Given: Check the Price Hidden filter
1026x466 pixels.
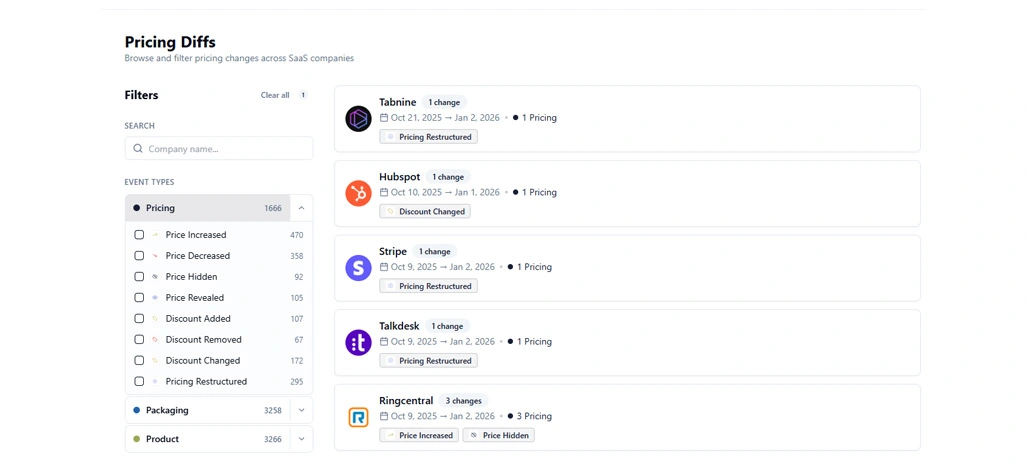Looking at the screenshot, I should (x=139, y=277).
